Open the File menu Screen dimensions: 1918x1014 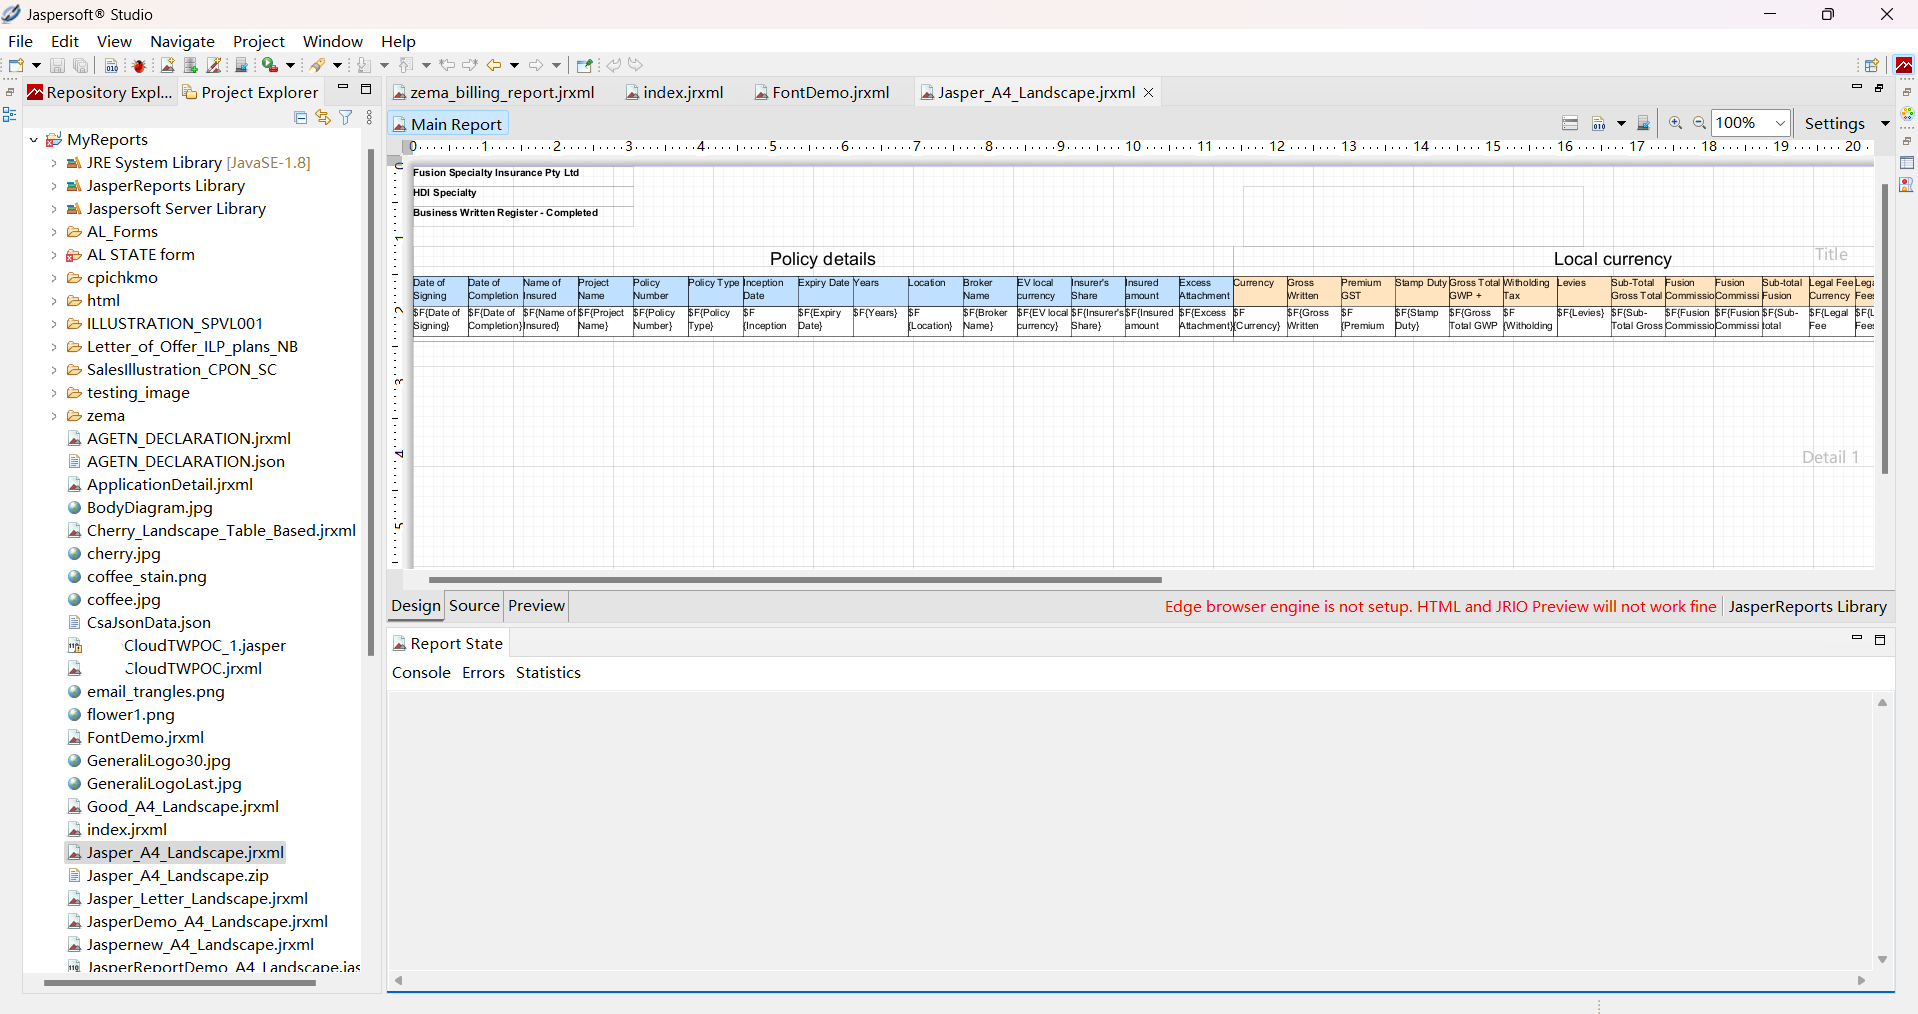(20, 41)
